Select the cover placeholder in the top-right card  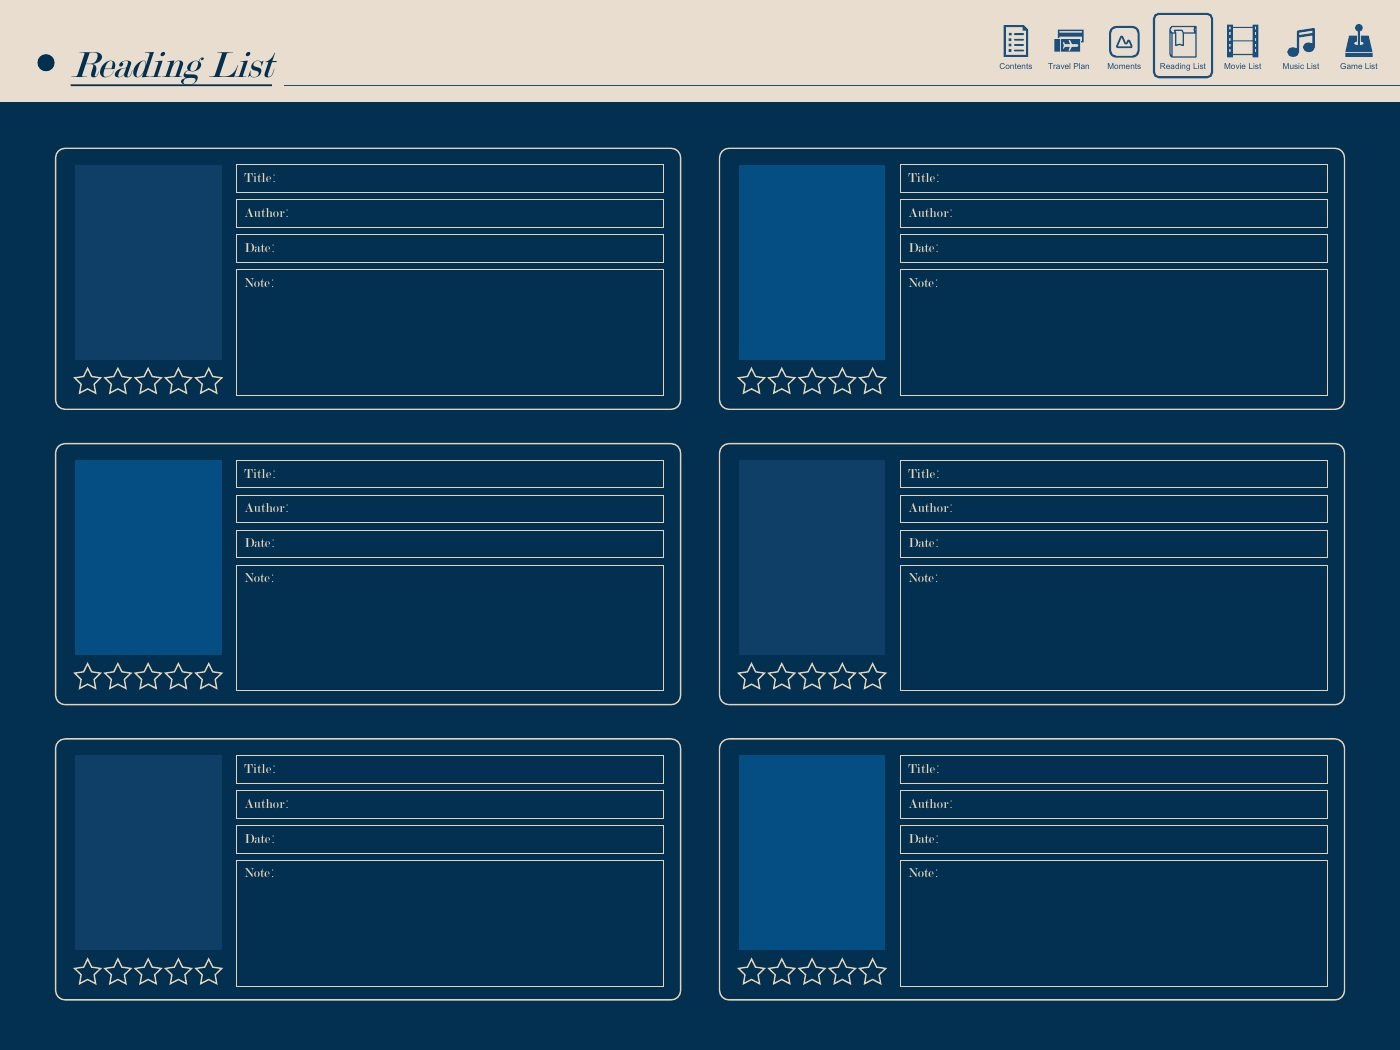tap(812, 262)
